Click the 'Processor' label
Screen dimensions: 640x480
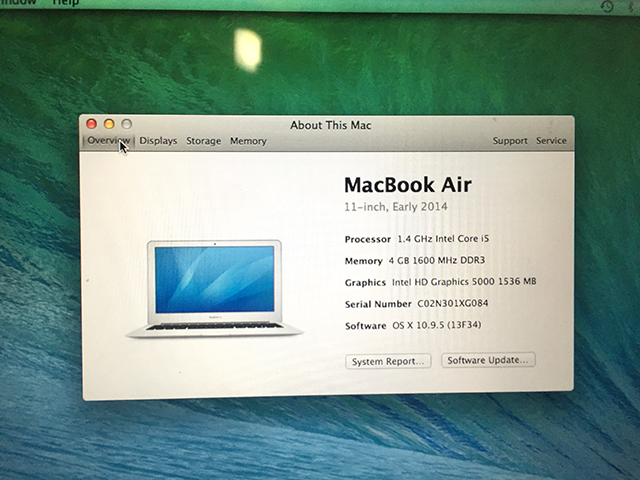click(368, 239)
